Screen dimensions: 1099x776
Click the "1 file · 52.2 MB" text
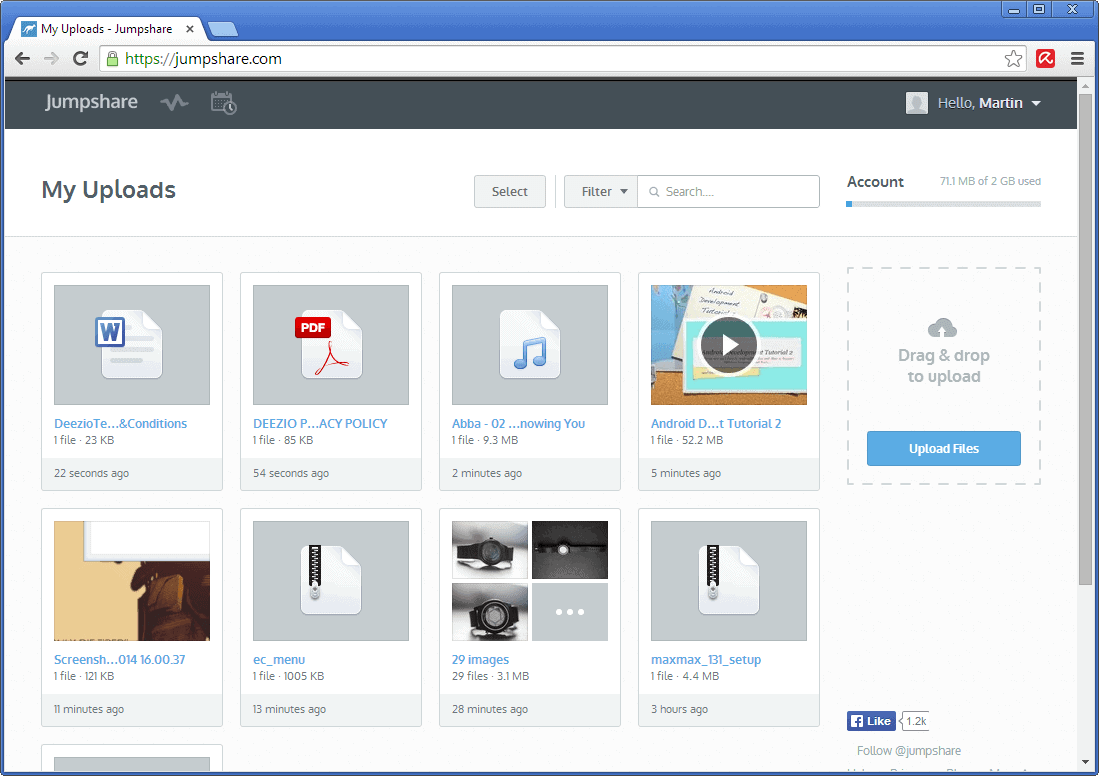(687, 440)
